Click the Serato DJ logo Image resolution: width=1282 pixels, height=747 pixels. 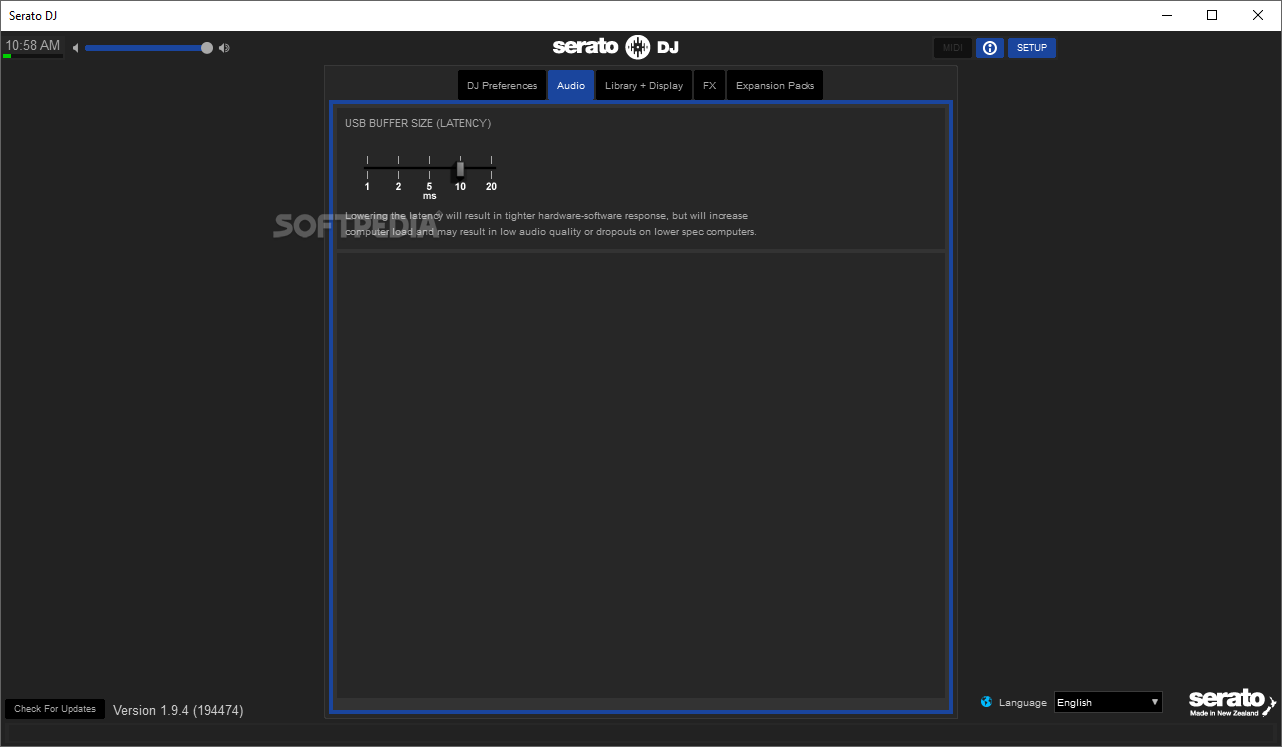(616, 47)
